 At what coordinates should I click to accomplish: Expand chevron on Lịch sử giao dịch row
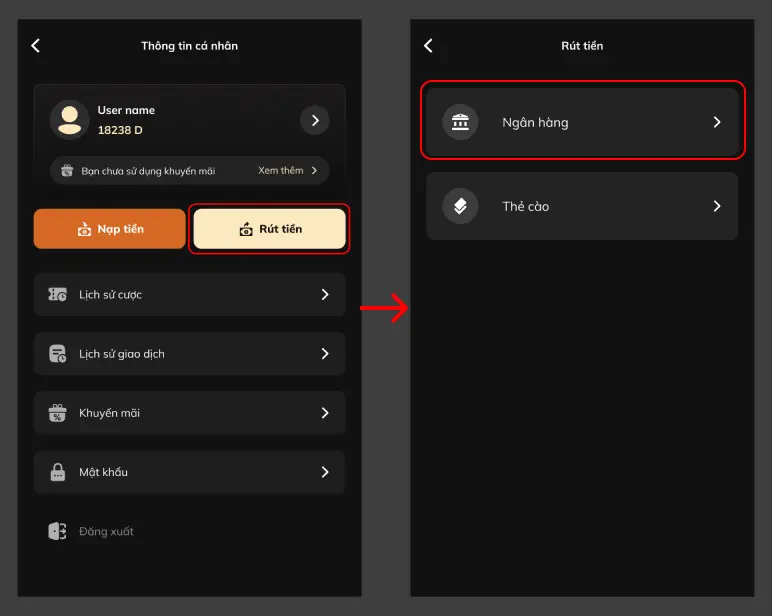click(x=325, y=354)
